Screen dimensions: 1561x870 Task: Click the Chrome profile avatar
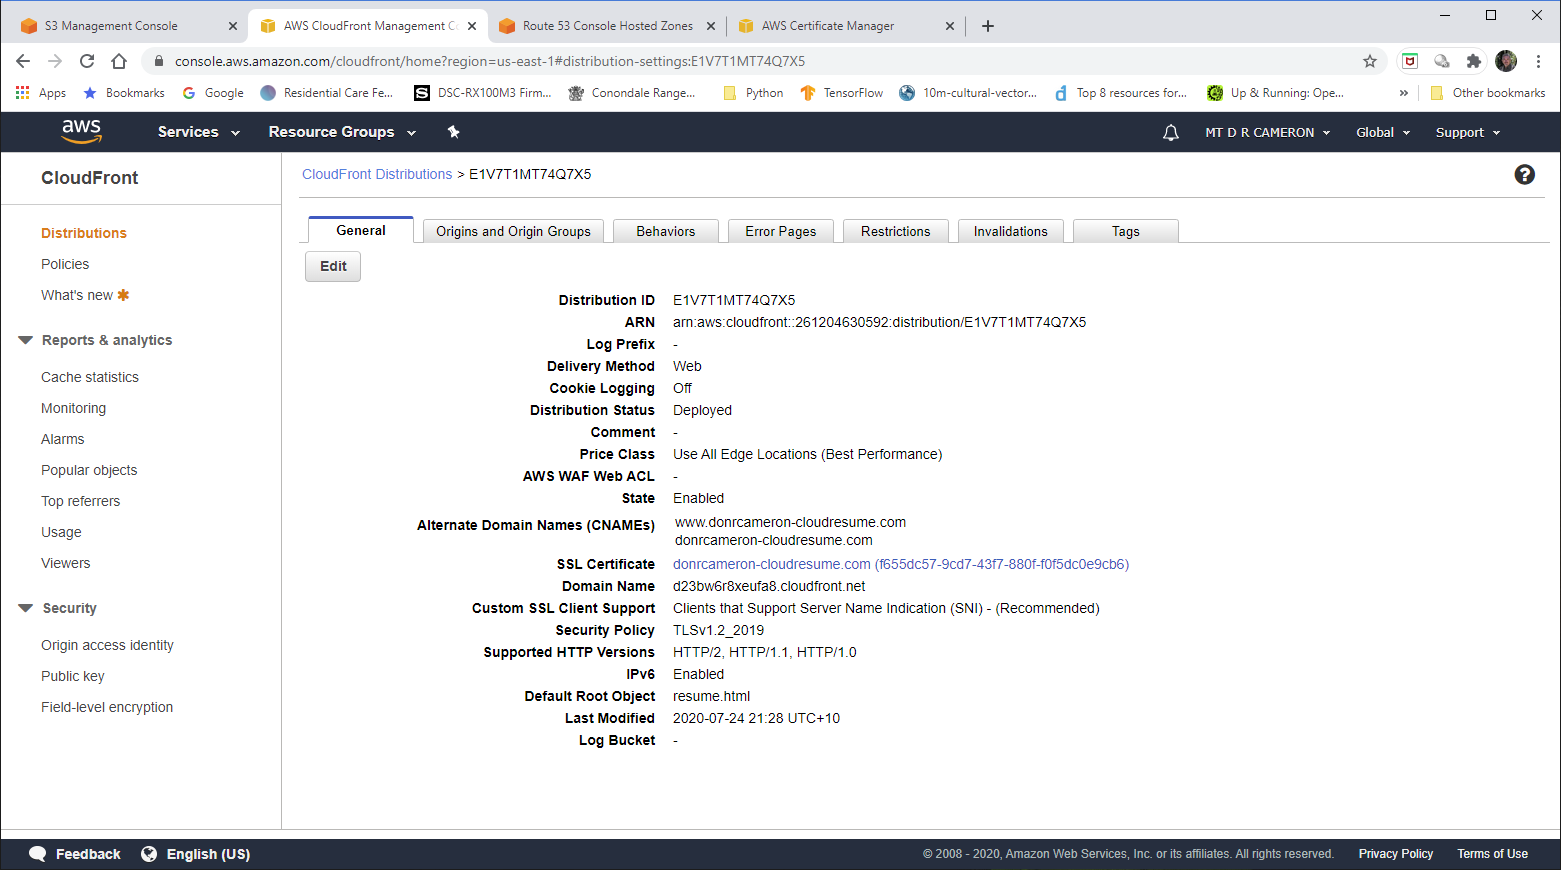1506,61
